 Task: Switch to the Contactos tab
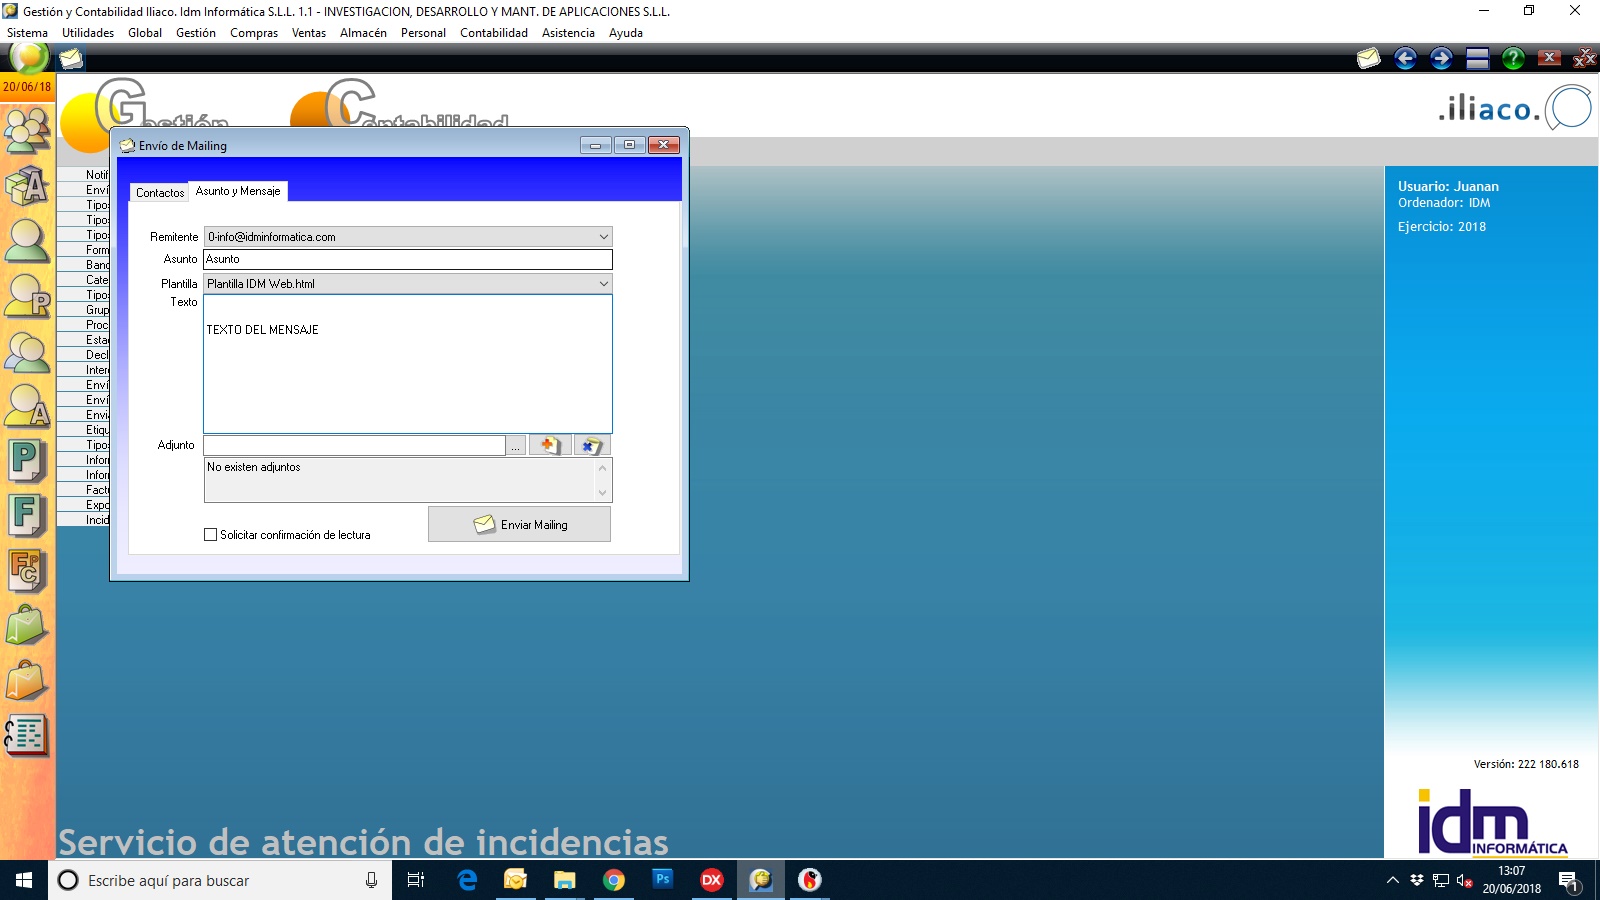pos(160,193)
